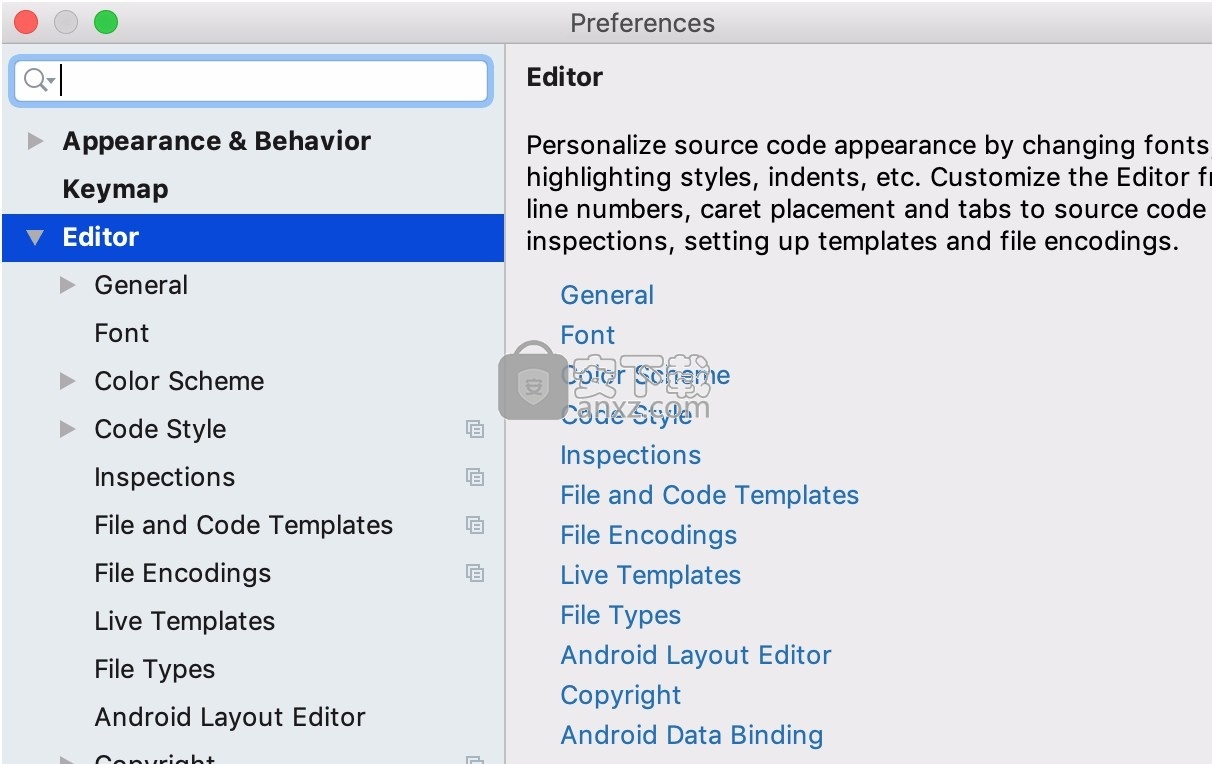Expand the General subsection arrow
This screenshot has height=764, width=1212.
[x=68, y=285]
